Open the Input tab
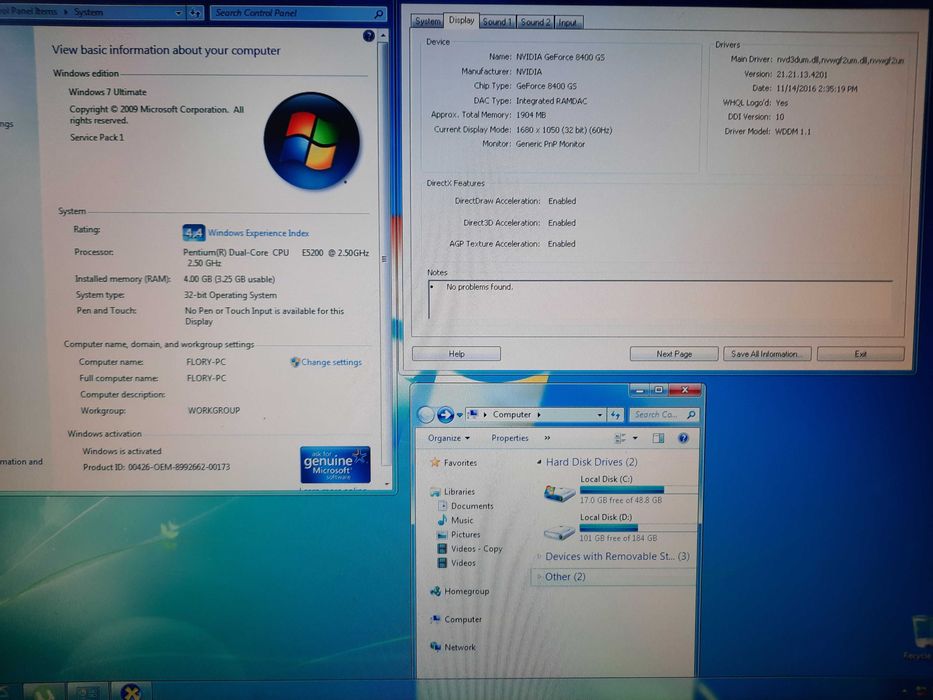 click(x=568, y=23)
